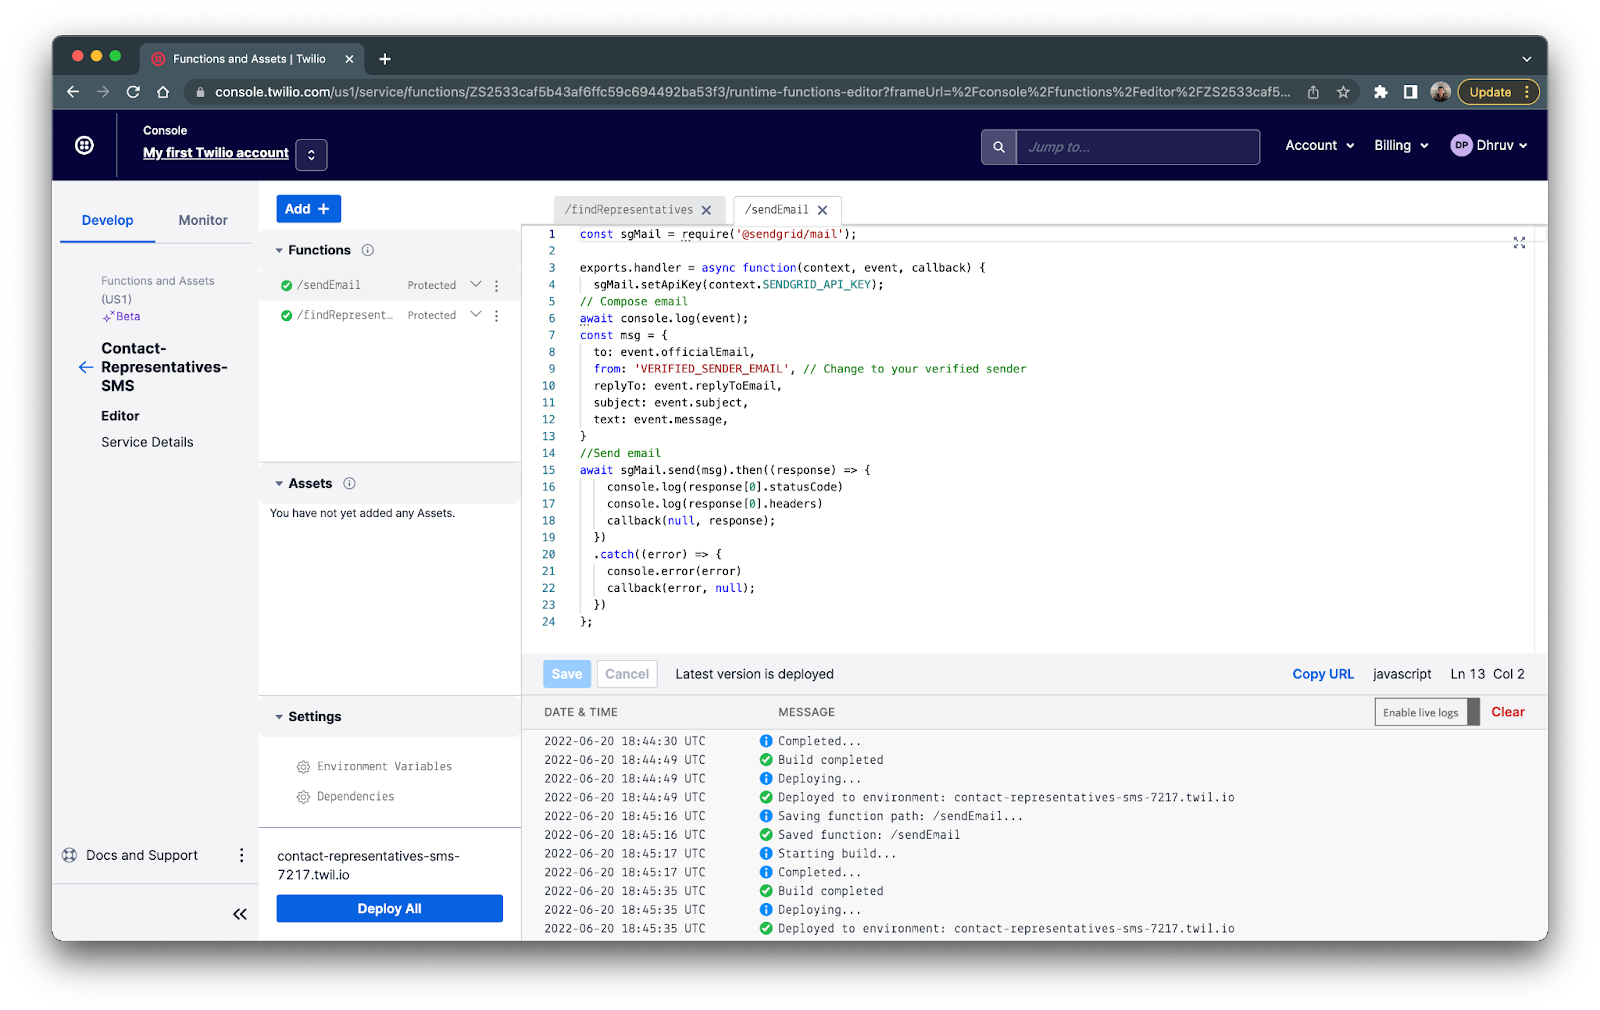Close the /findRepresentatives editor tab

coord(706,210)
